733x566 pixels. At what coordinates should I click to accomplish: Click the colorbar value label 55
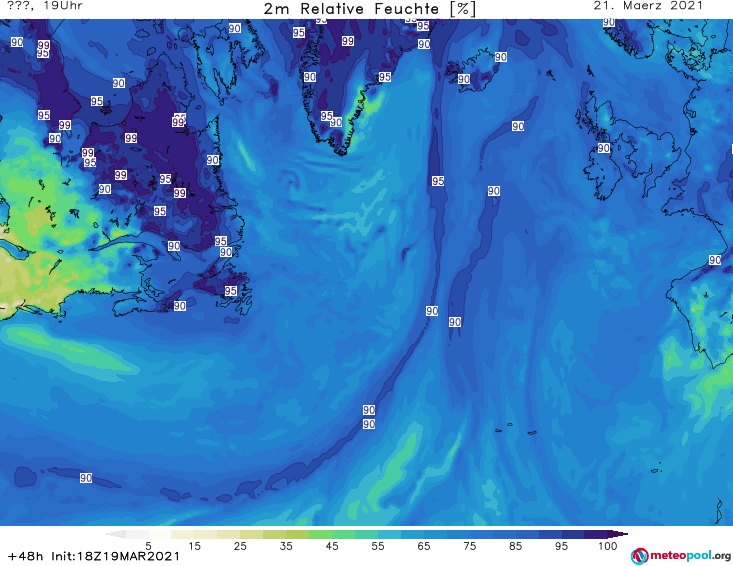[x=377, y=546]
